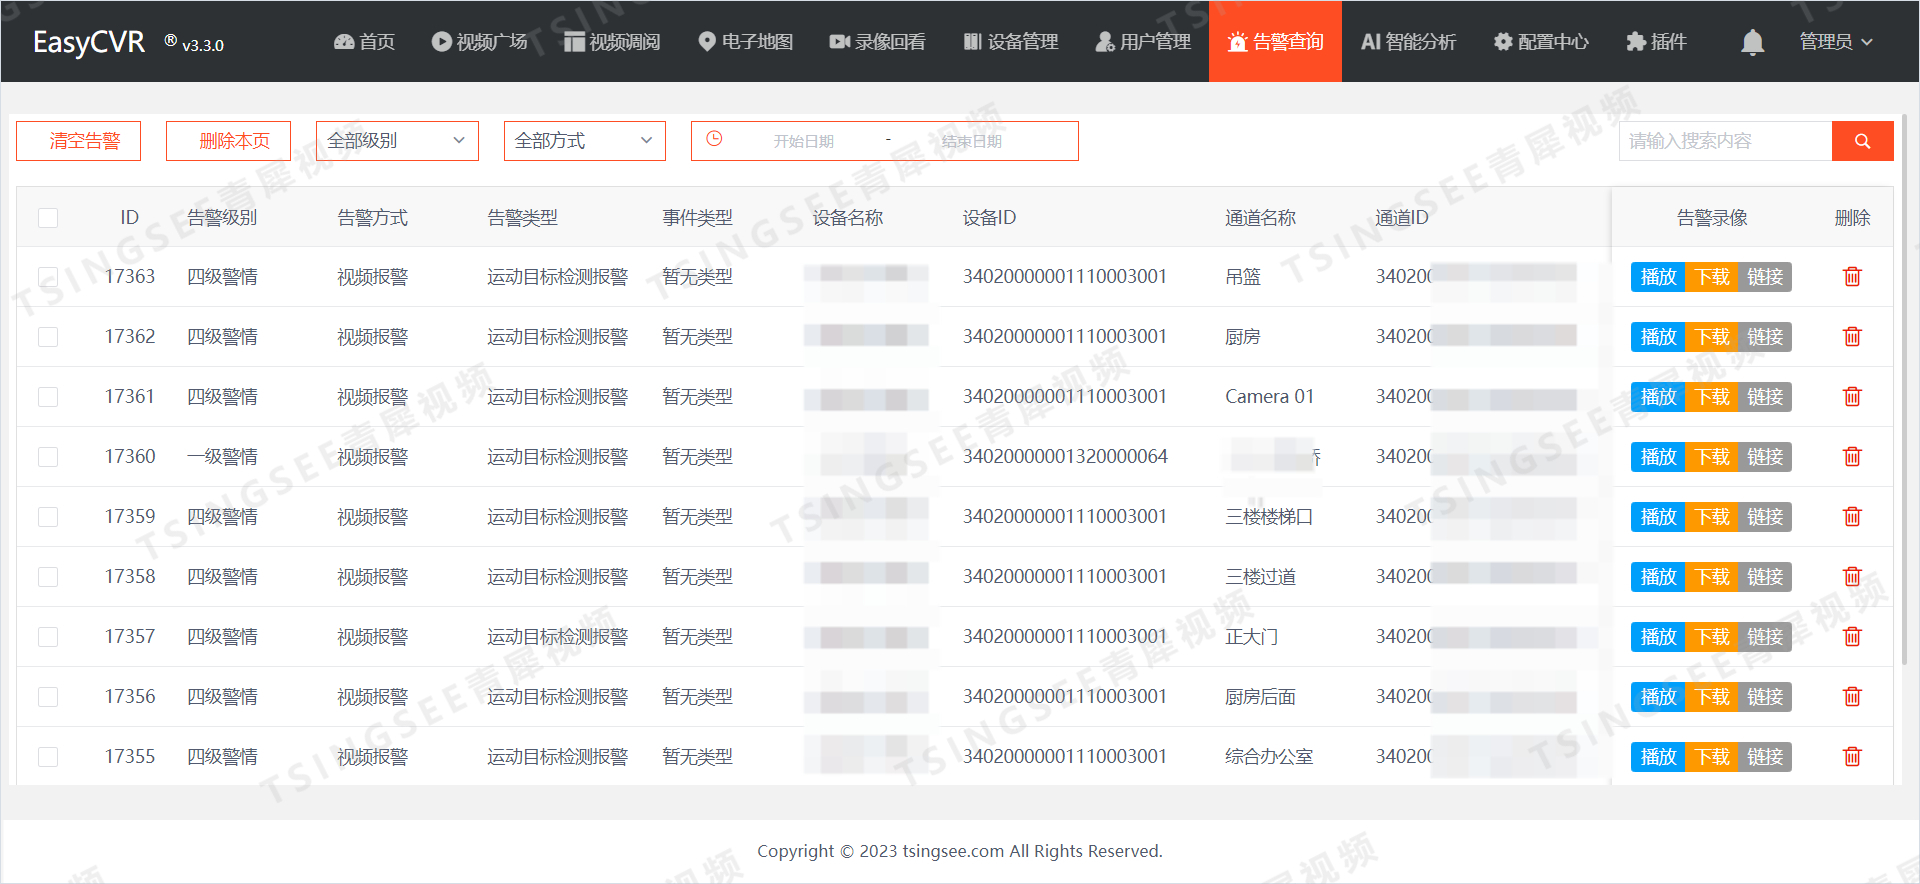Delete alarm 17363 with trash icon

1852,277
